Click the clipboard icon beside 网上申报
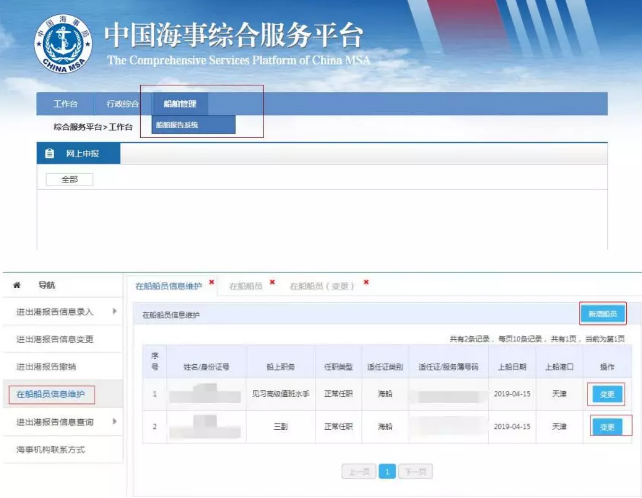The width and height of the screenshot is (642, 498). point(50,154)
